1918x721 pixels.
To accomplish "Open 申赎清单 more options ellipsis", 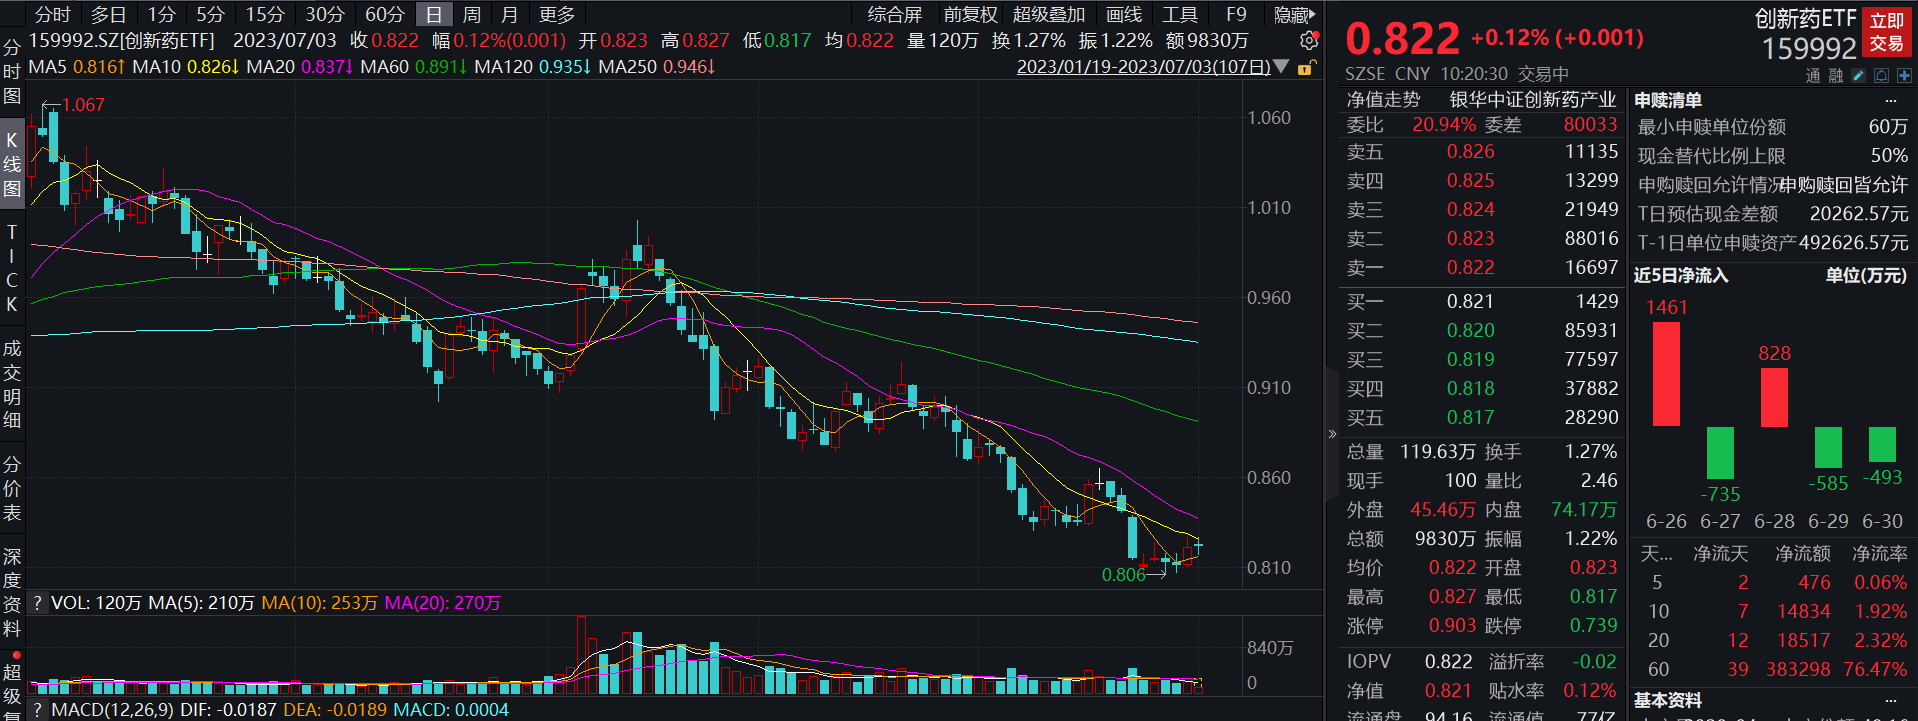I will 1890,100.
